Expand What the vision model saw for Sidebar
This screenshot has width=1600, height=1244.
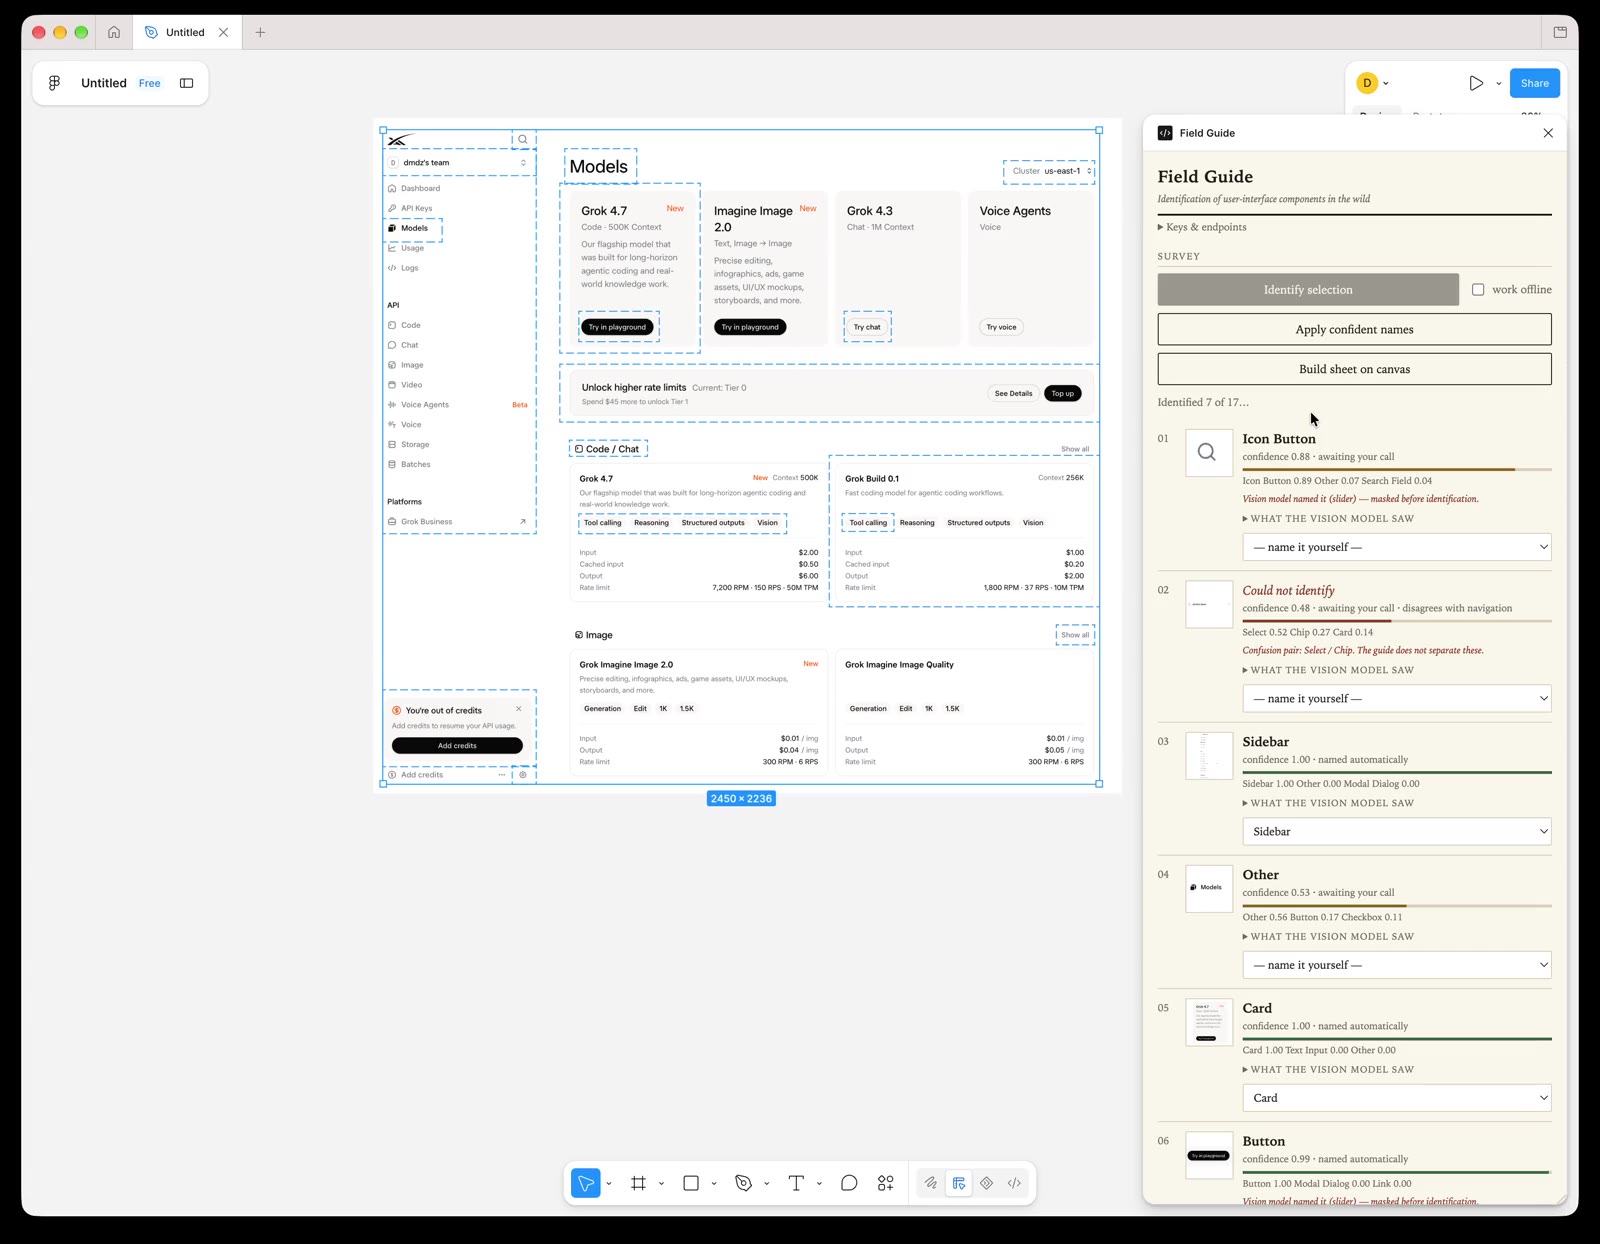tap(1328, 803)
